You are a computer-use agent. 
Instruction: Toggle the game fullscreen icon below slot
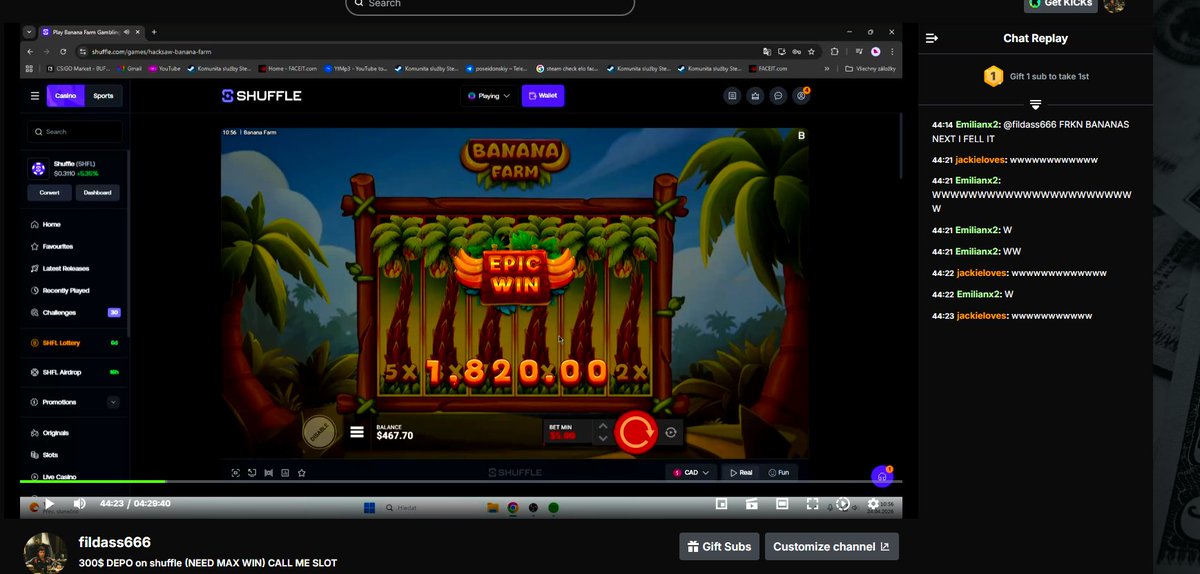(x=236, y=472)
